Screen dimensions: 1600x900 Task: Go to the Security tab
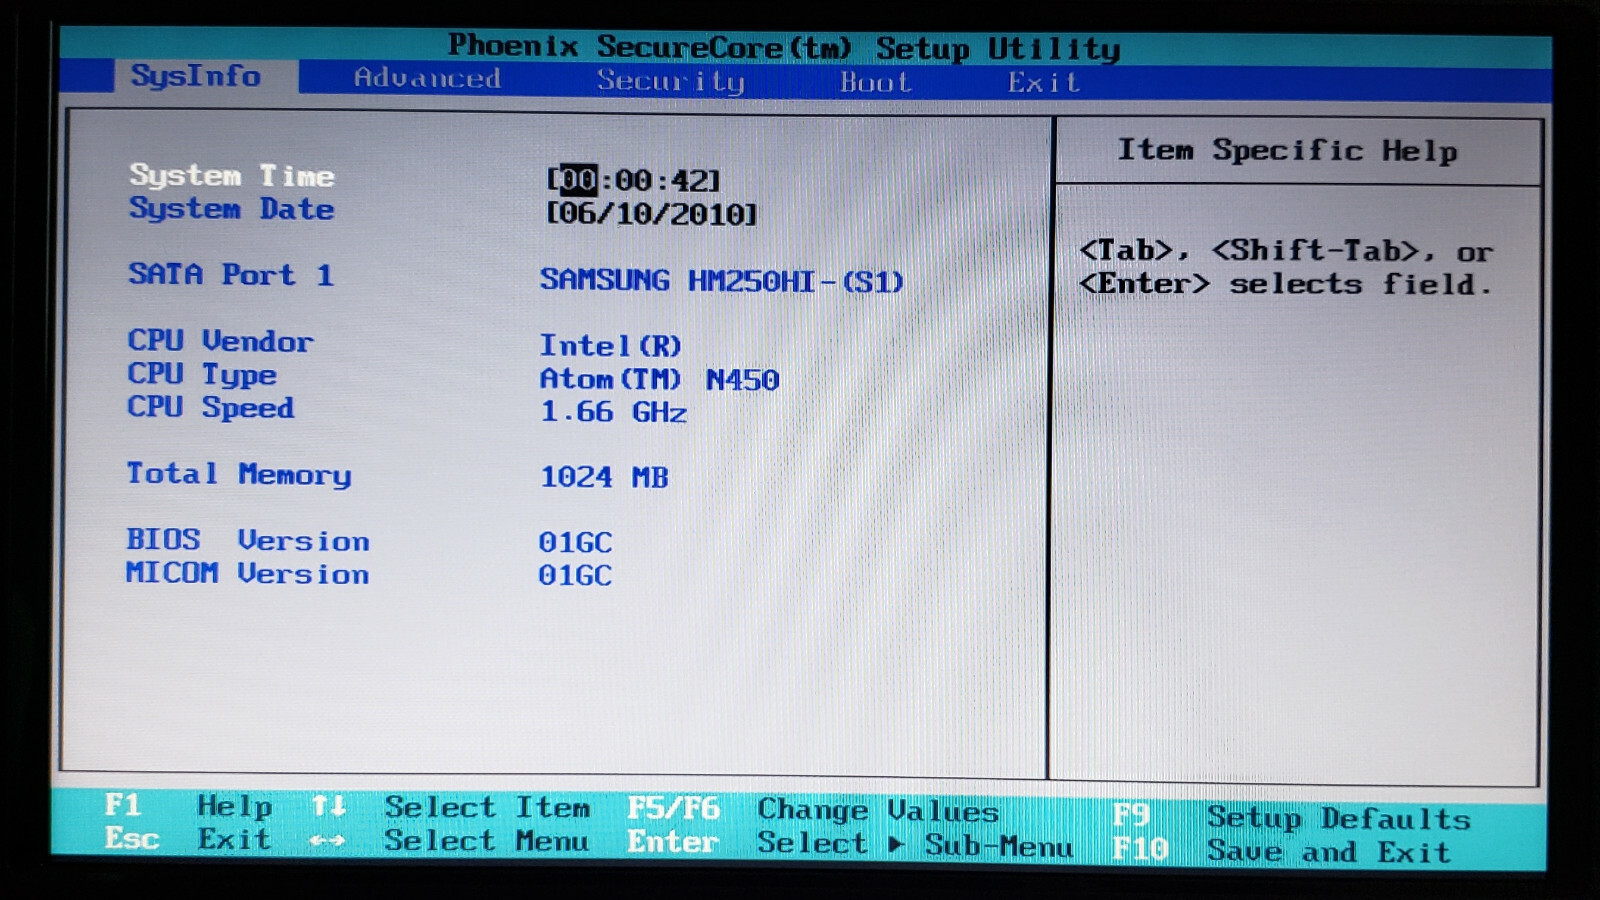(671, 81)
